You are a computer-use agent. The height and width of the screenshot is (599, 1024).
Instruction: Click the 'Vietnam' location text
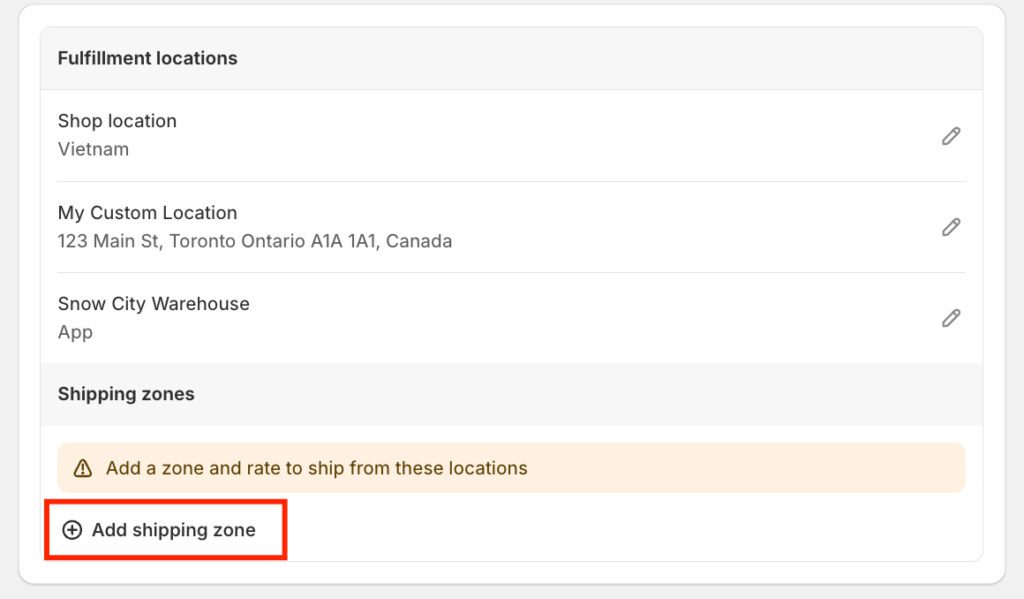click(x=93, y=149)
